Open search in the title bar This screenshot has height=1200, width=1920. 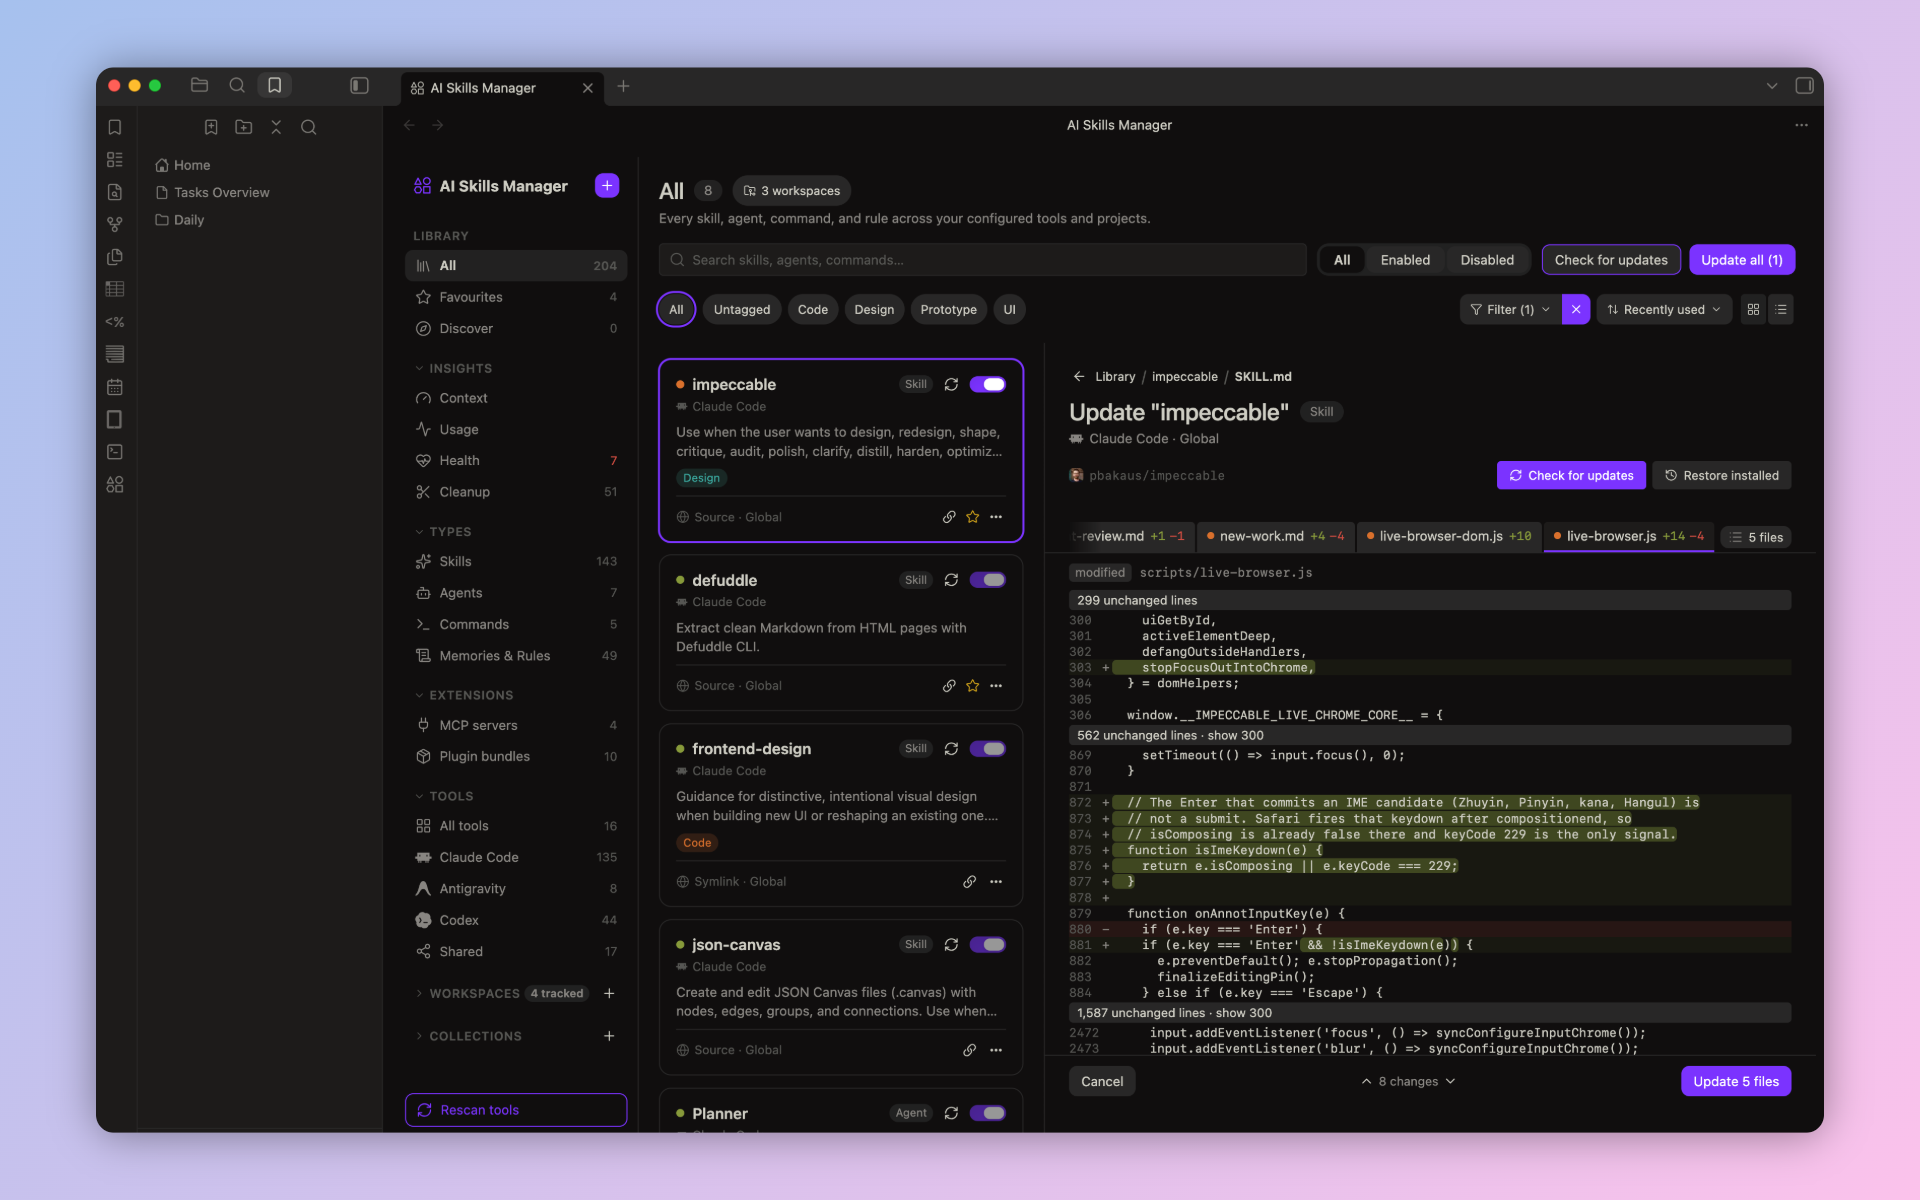237,86
